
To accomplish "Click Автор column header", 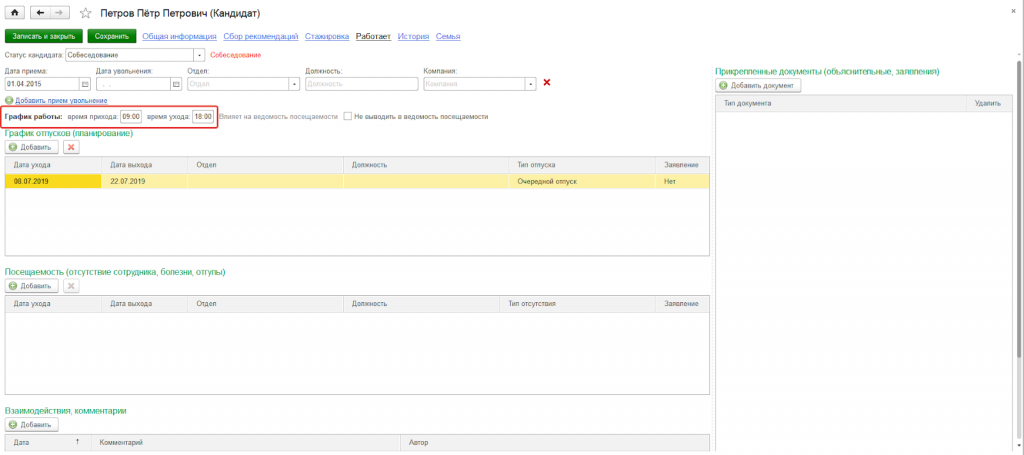I will pos(554,443).
